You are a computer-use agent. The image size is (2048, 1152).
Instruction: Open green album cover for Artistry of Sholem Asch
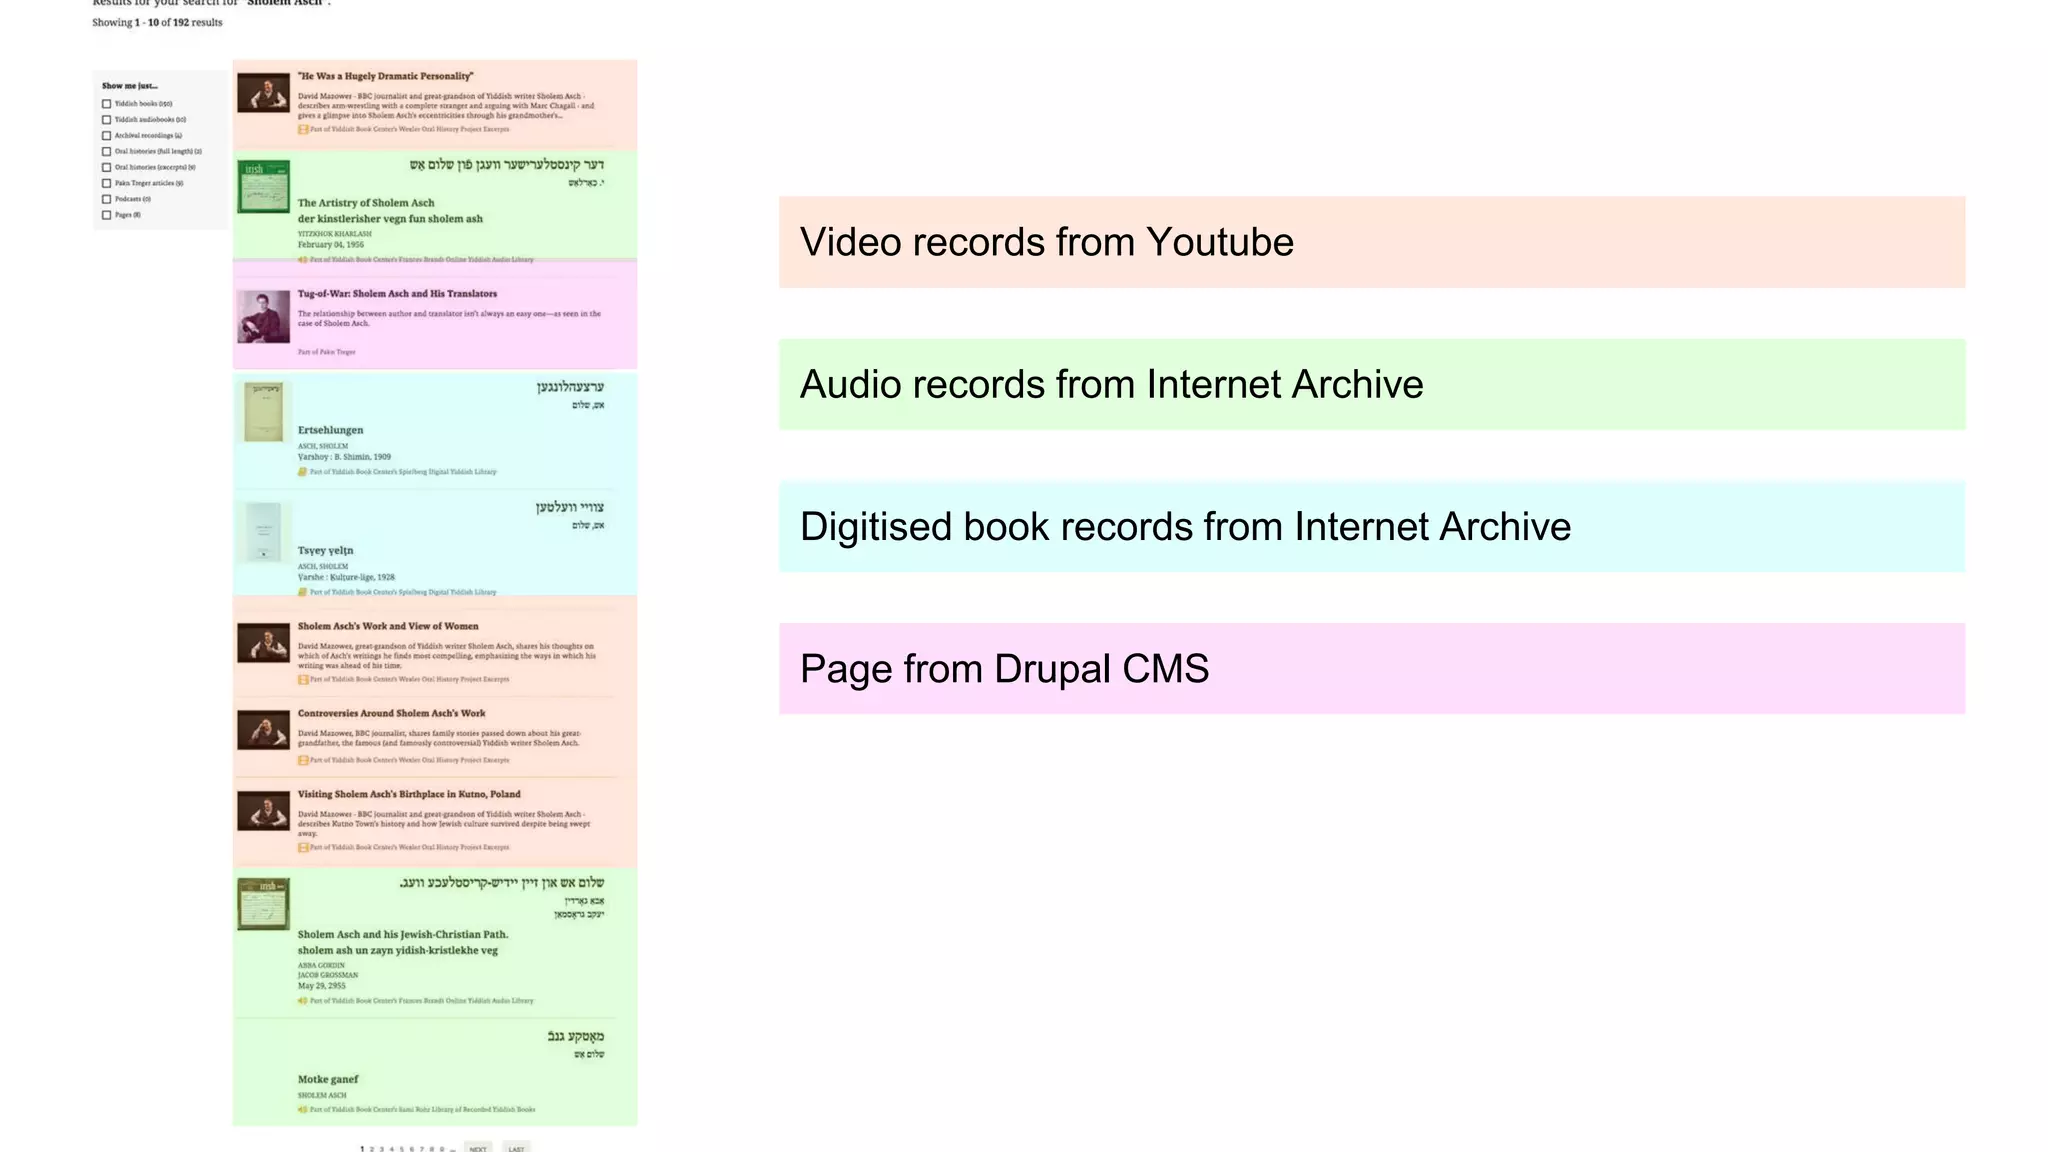pyautogui.click(x=263, y=186)
